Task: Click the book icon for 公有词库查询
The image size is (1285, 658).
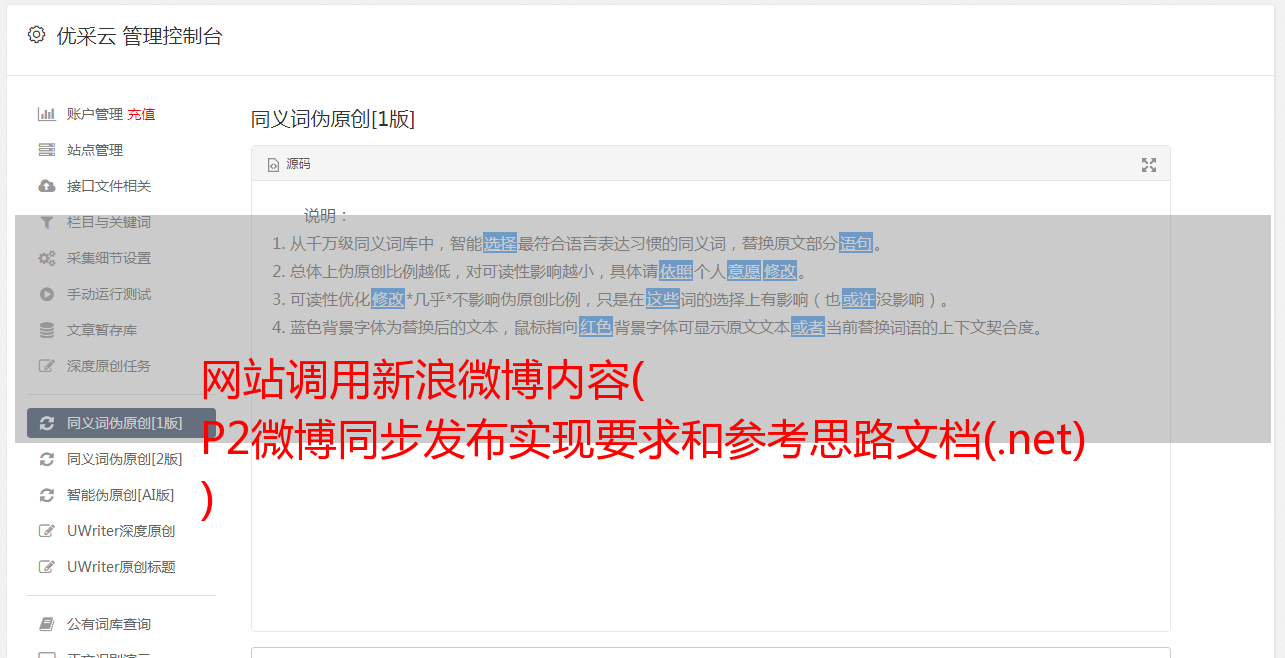Action: (46, 624)
